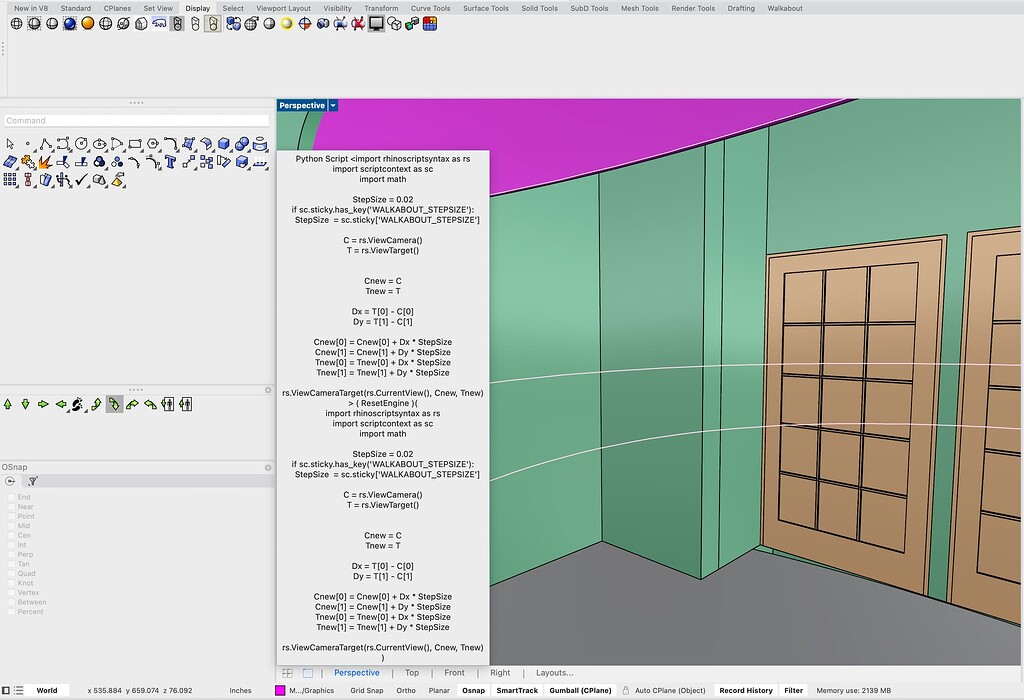This screenshot has height=700, width=1024.
Task: Toggle the Mid object snap checkbox
Action: coord(12,526)
